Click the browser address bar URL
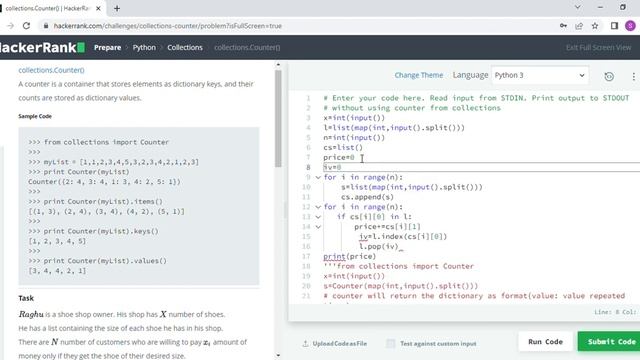Viewport: 640px width, 360px height. click(x=168, y=26)
